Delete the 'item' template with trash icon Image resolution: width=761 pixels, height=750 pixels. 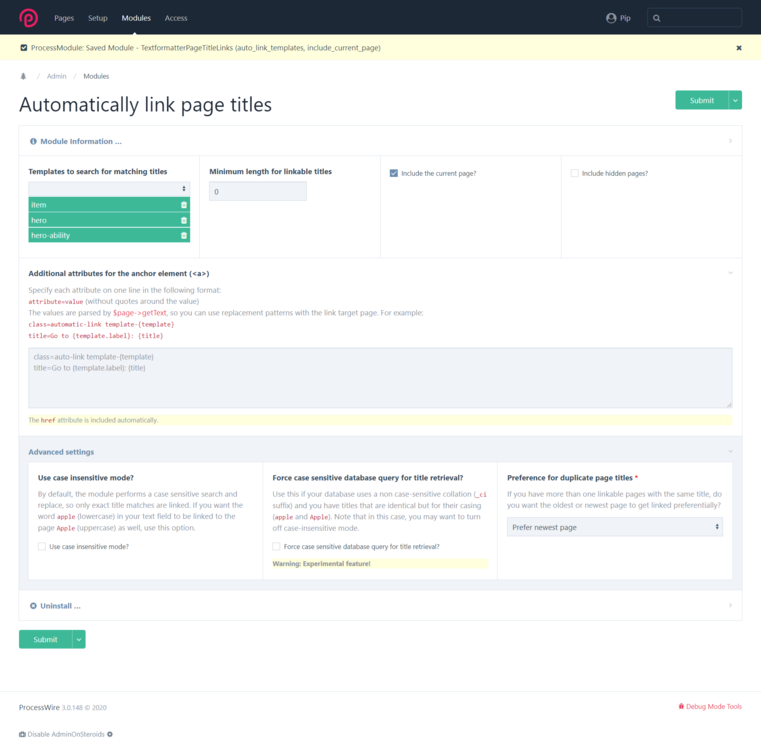[184, 205]
